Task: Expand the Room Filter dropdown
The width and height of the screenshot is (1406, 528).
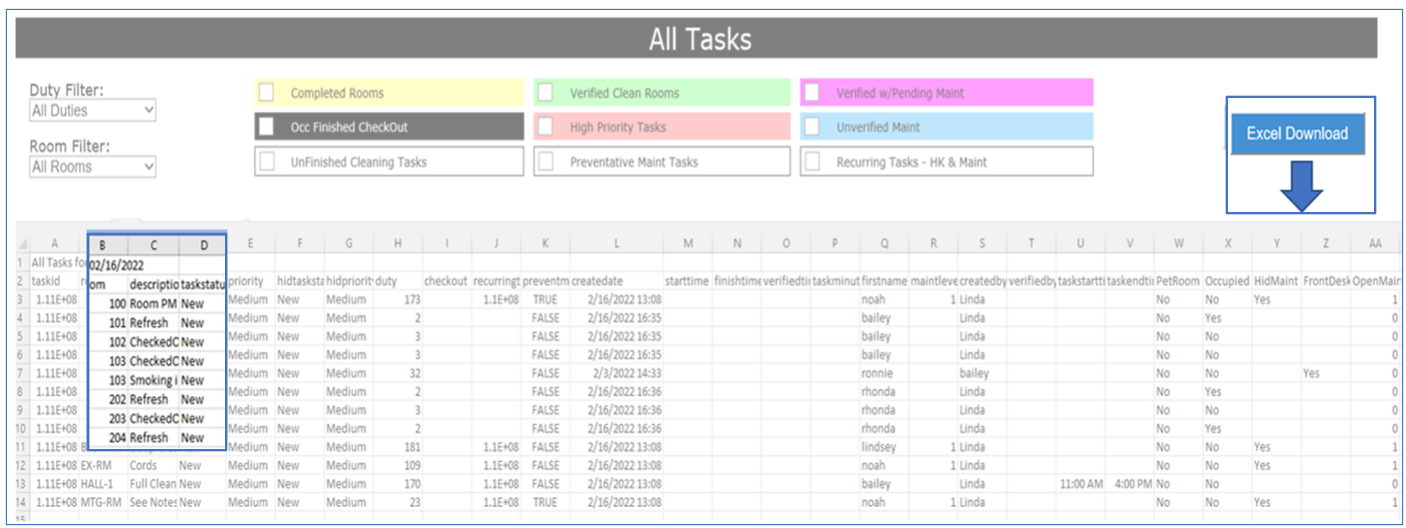Action: point(93,167)
